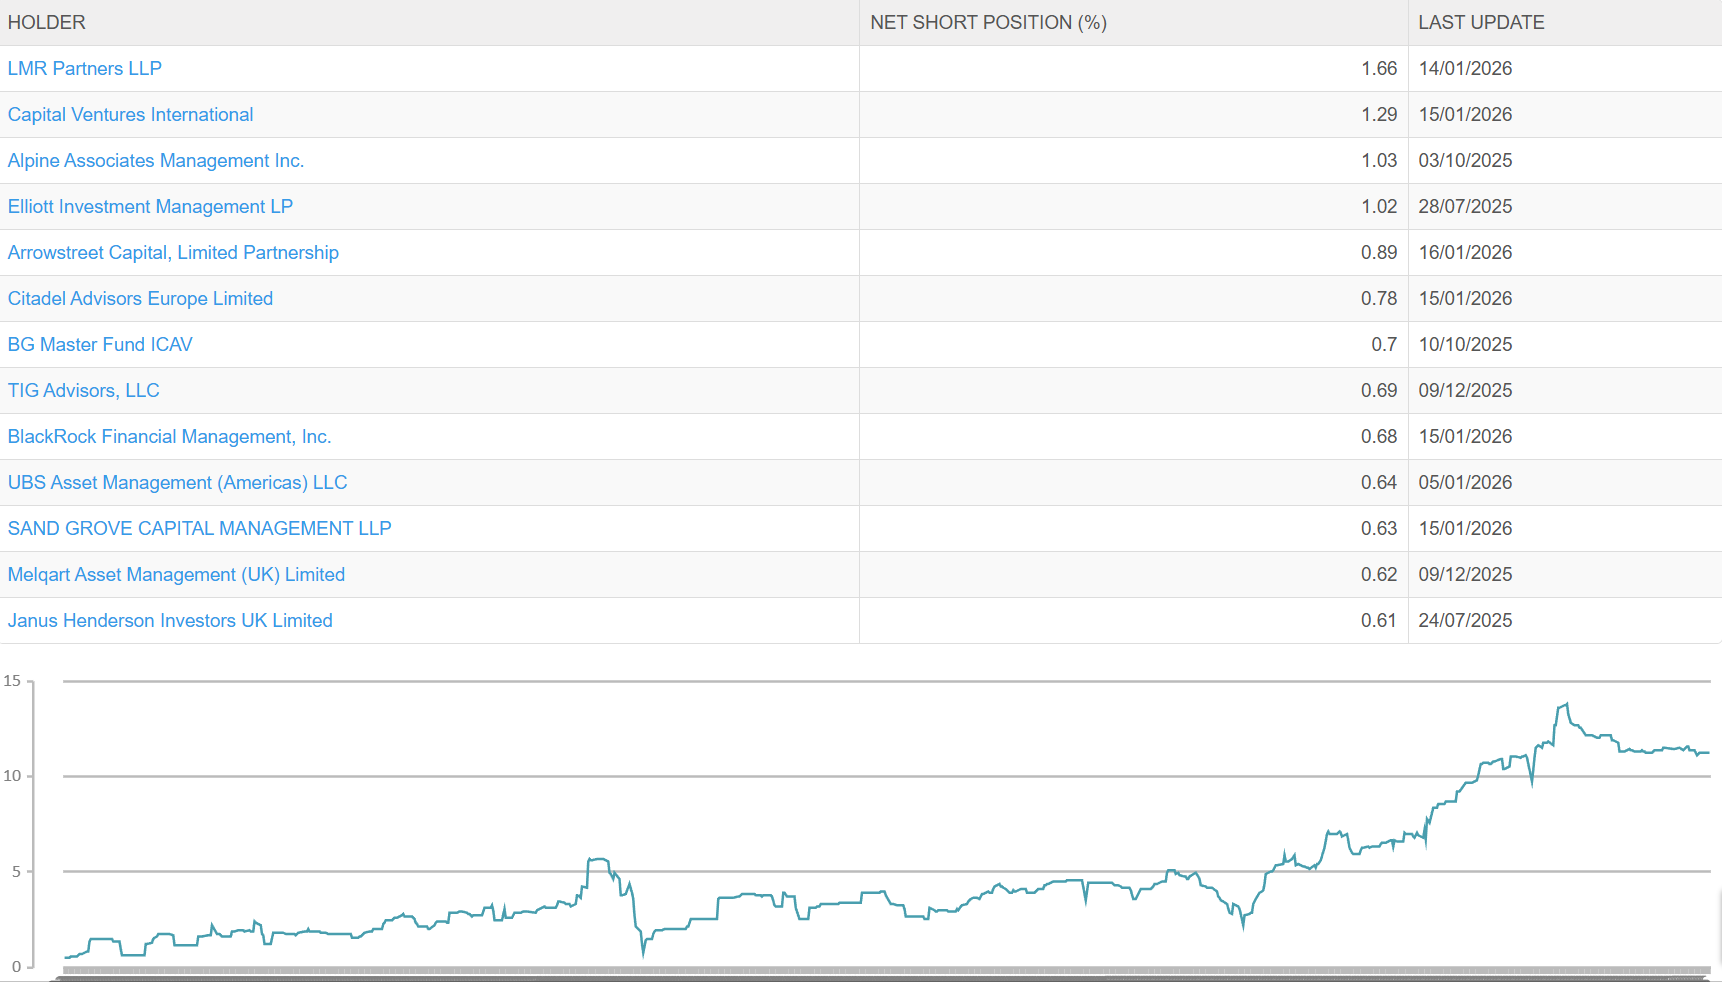
Task: Select the 1.66 net short position cell
Action: (x=1380, y=68)
